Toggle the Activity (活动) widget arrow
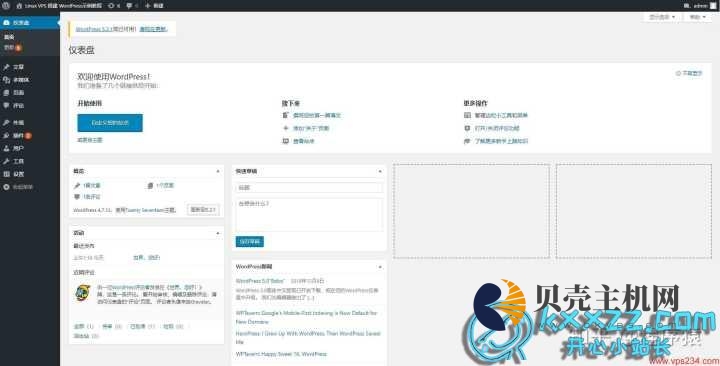The image size is (720, 366). [x=218, y=233]
